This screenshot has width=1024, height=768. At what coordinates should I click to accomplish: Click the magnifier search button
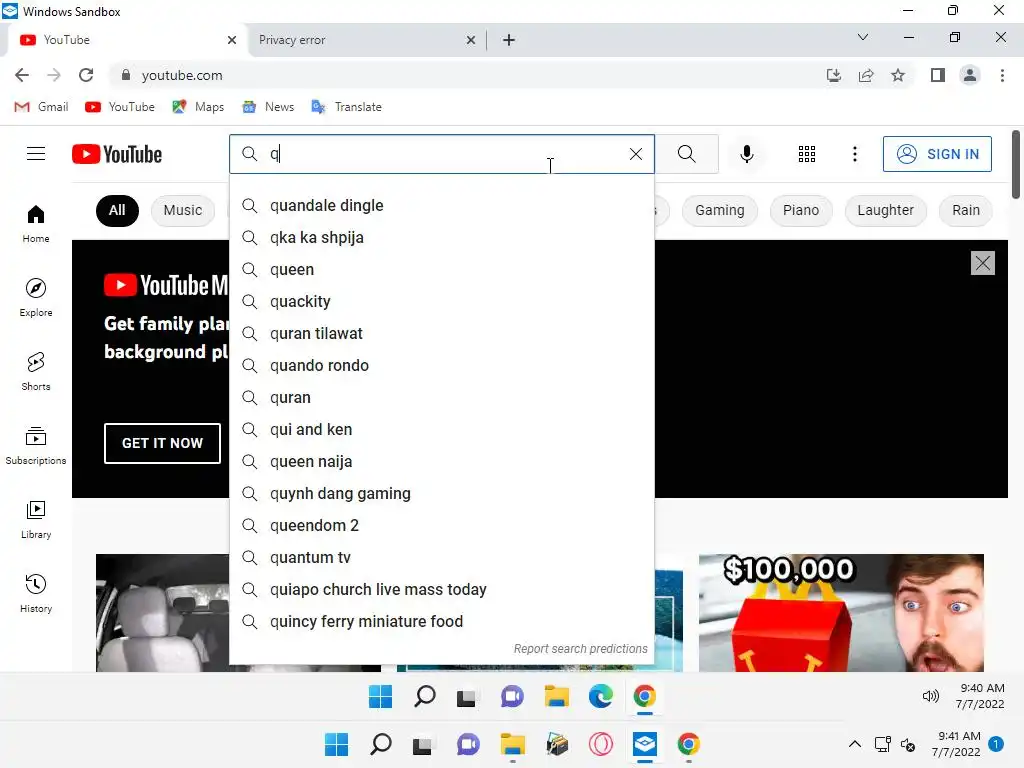tap(686, 154)
